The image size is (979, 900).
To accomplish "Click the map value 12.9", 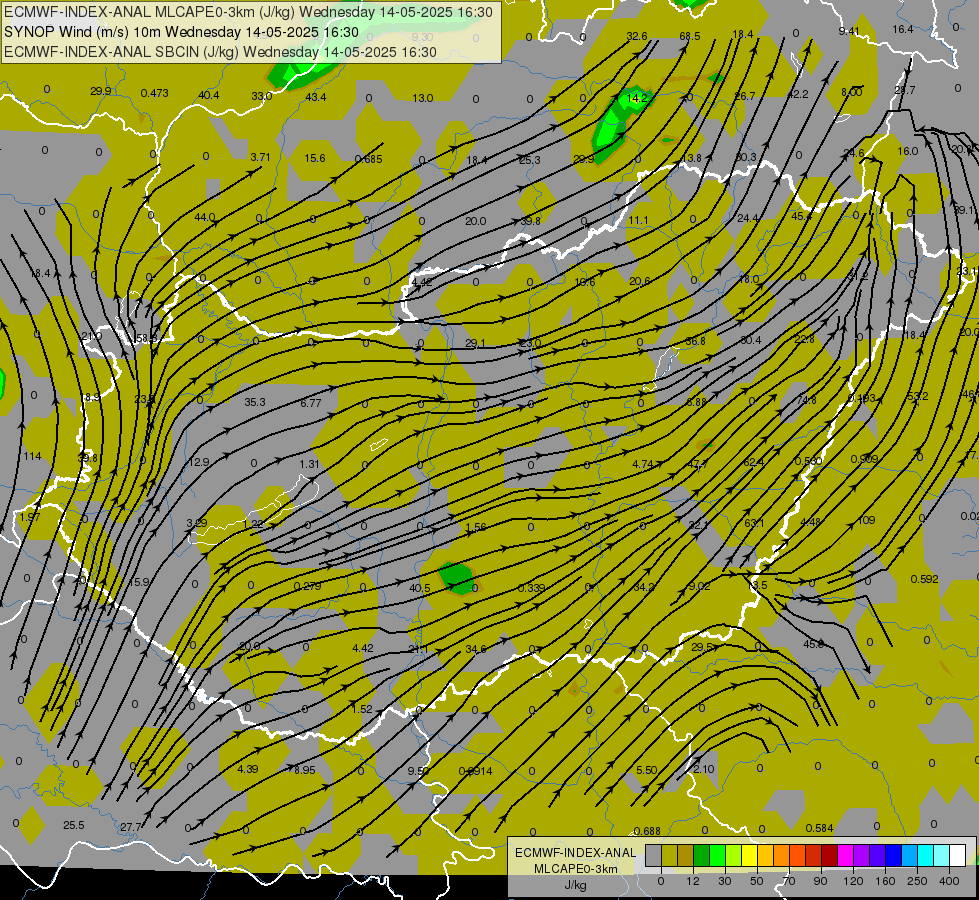I will (x=199, y=462).
